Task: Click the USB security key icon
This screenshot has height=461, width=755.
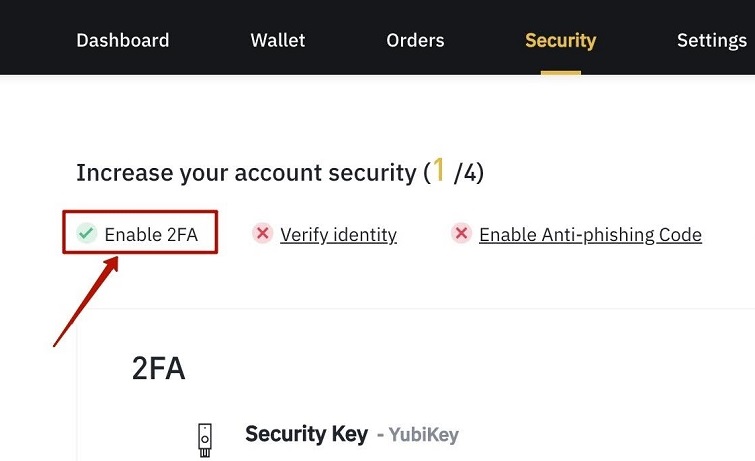Action: tap(203, 436)
